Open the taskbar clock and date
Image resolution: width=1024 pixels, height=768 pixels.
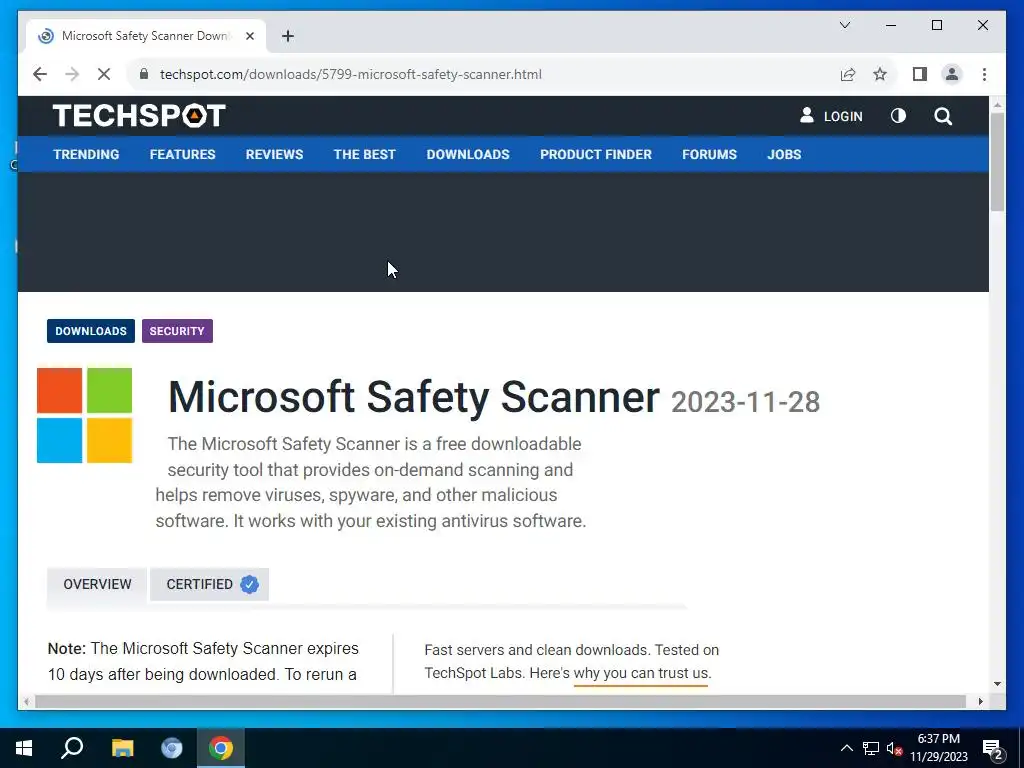tap(938, 748)
